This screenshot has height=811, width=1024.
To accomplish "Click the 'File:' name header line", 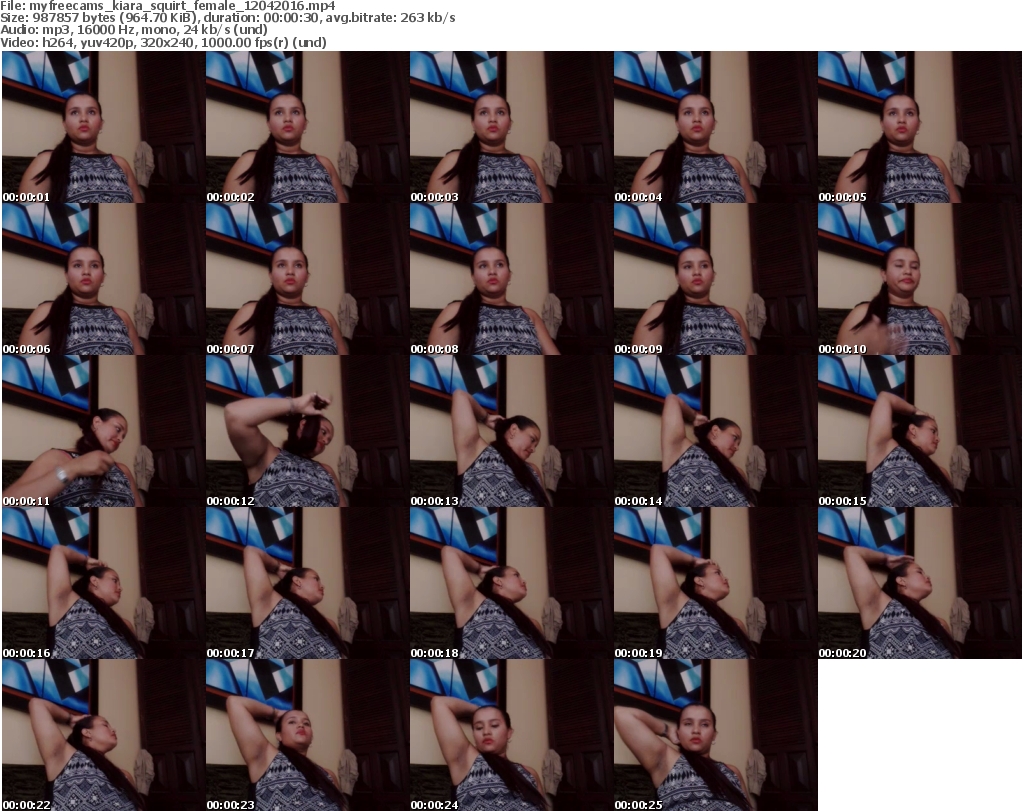I will pos(168,6).
